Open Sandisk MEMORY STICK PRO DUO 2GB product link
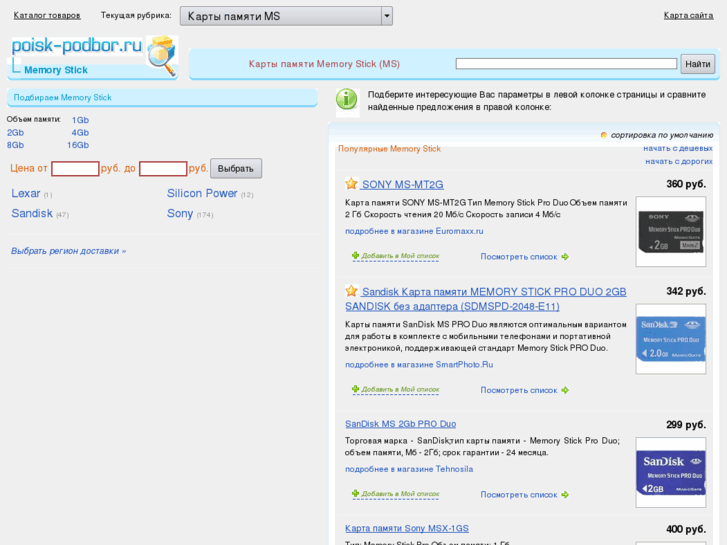Screen dimensions: 727x545 coord(485,299)
